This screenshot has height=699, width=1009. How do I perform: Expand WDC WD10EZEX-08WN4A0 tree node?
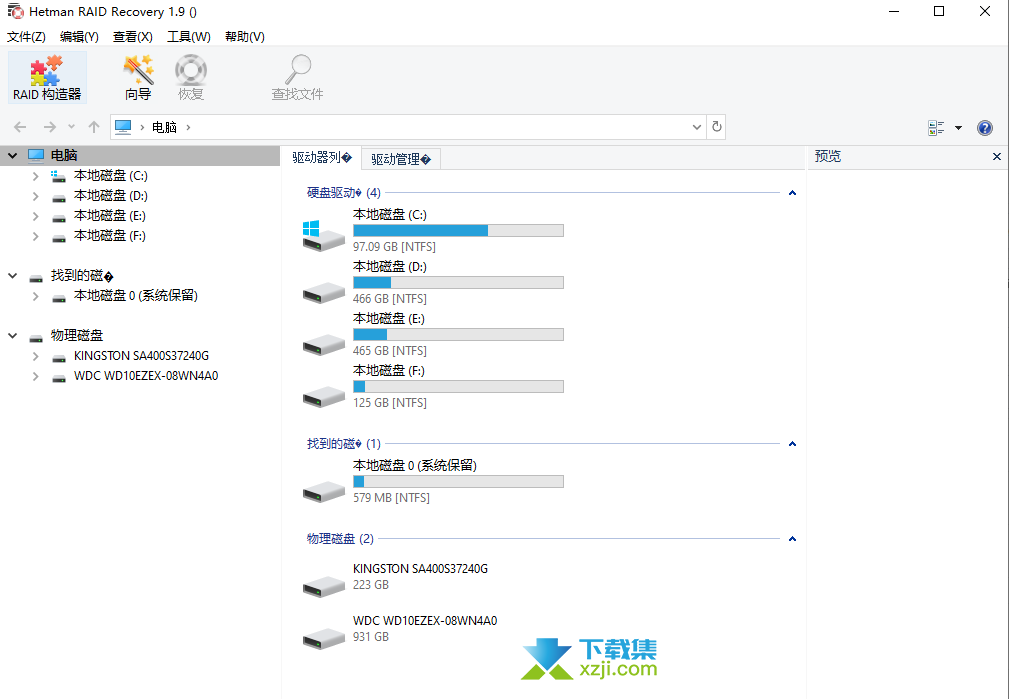pos(36,376)
